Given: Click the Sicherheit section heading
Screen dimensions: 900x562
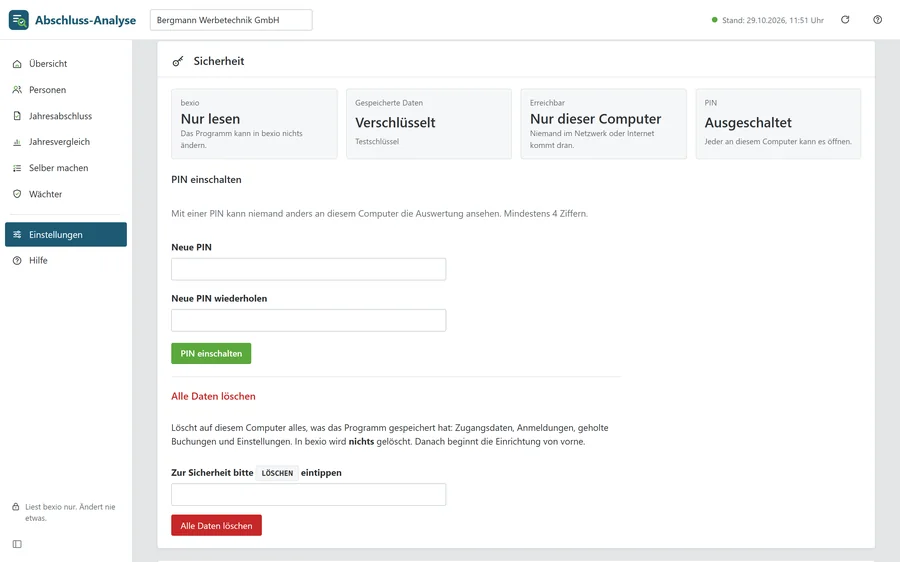Looking at the screenshot, I should (219, 61).
